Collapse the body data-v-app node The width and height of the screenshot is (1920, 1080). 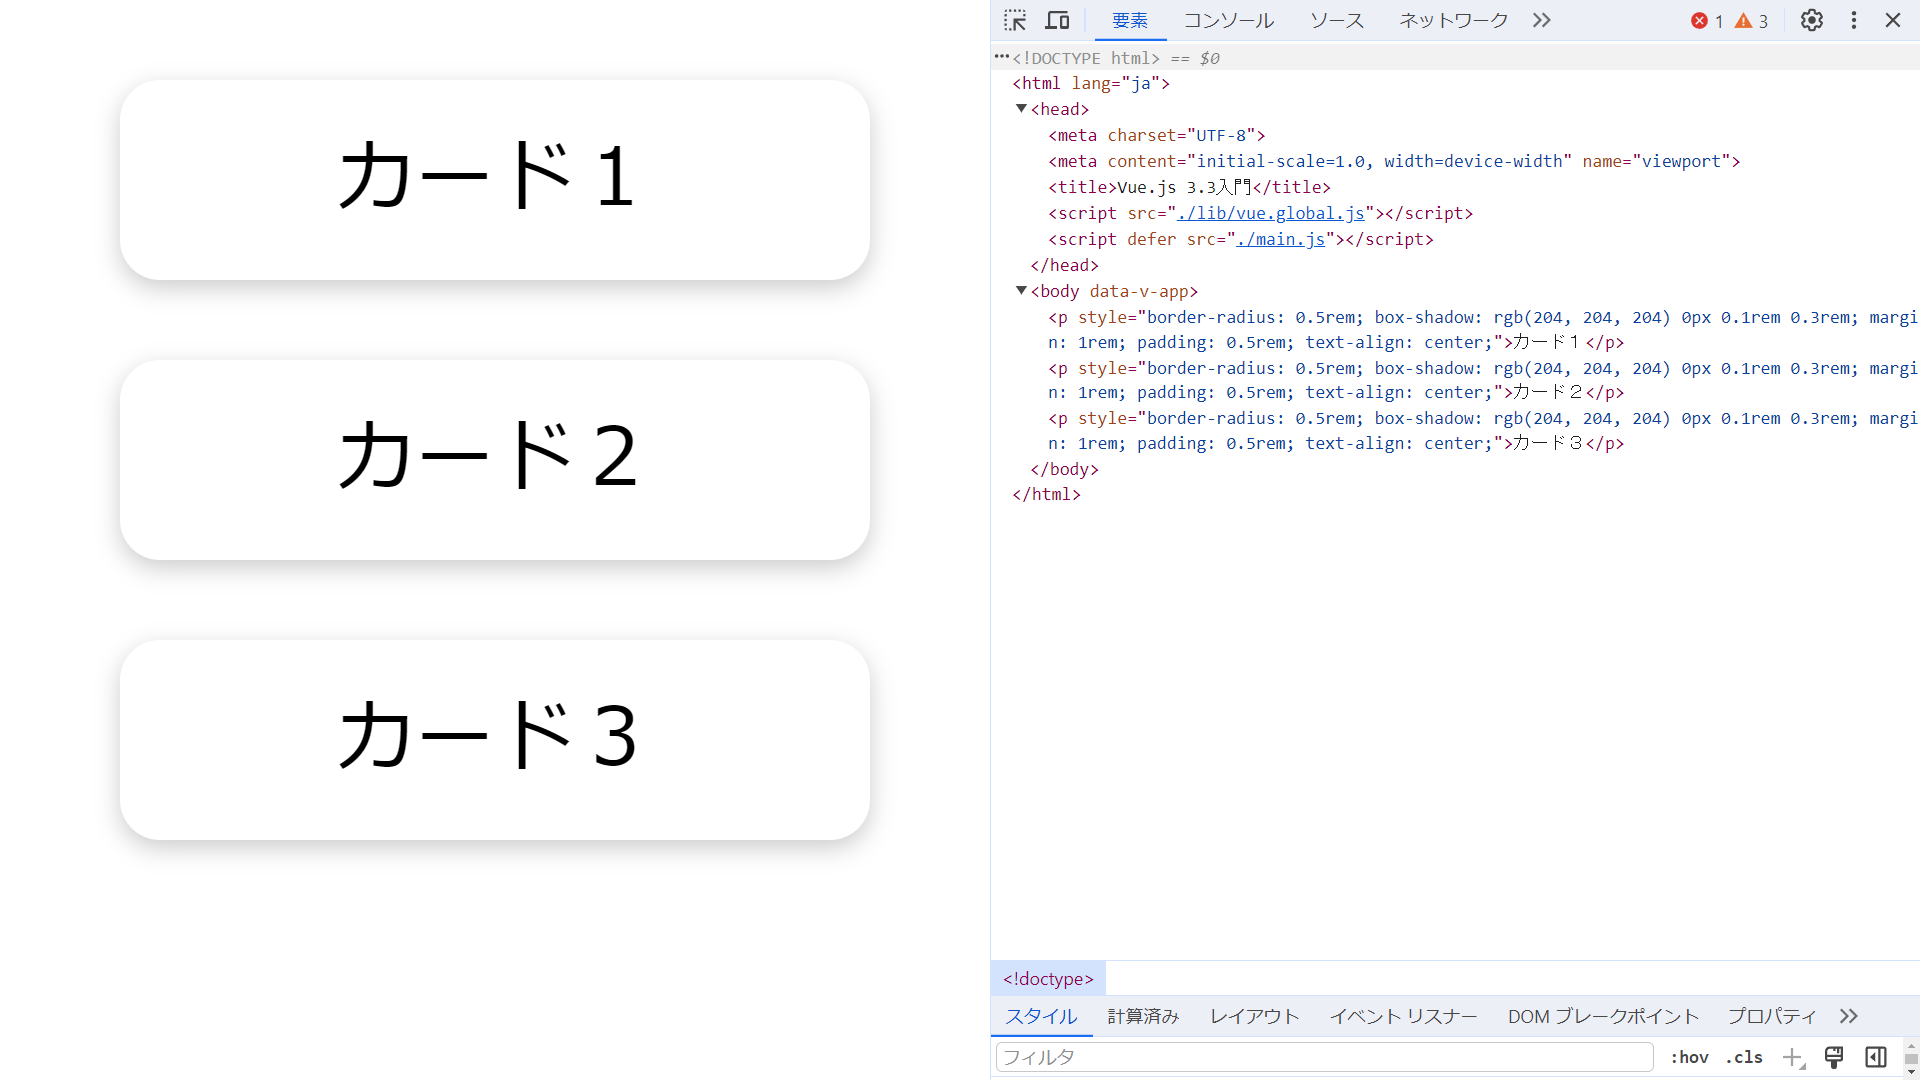click(1021, 291)
